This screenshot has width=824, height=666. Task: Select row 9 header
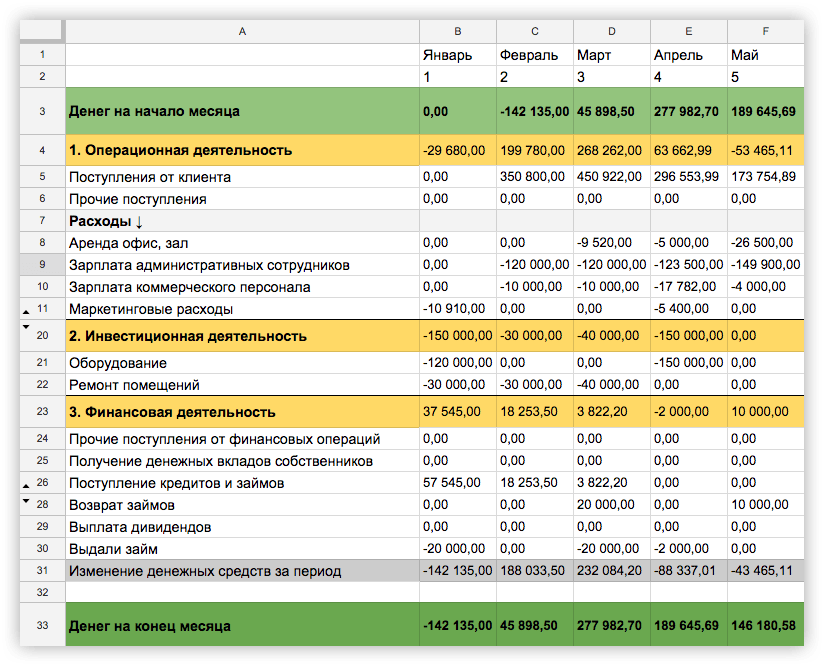(42, 264)
